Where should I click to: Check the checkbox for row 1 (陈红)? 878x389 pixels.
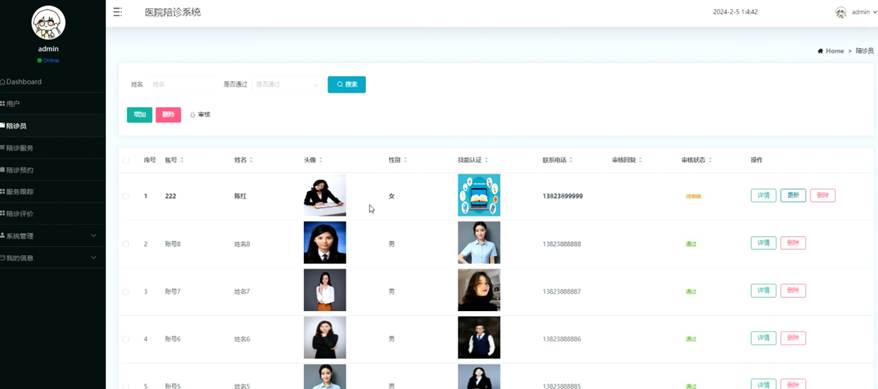[x=126, y=196]
